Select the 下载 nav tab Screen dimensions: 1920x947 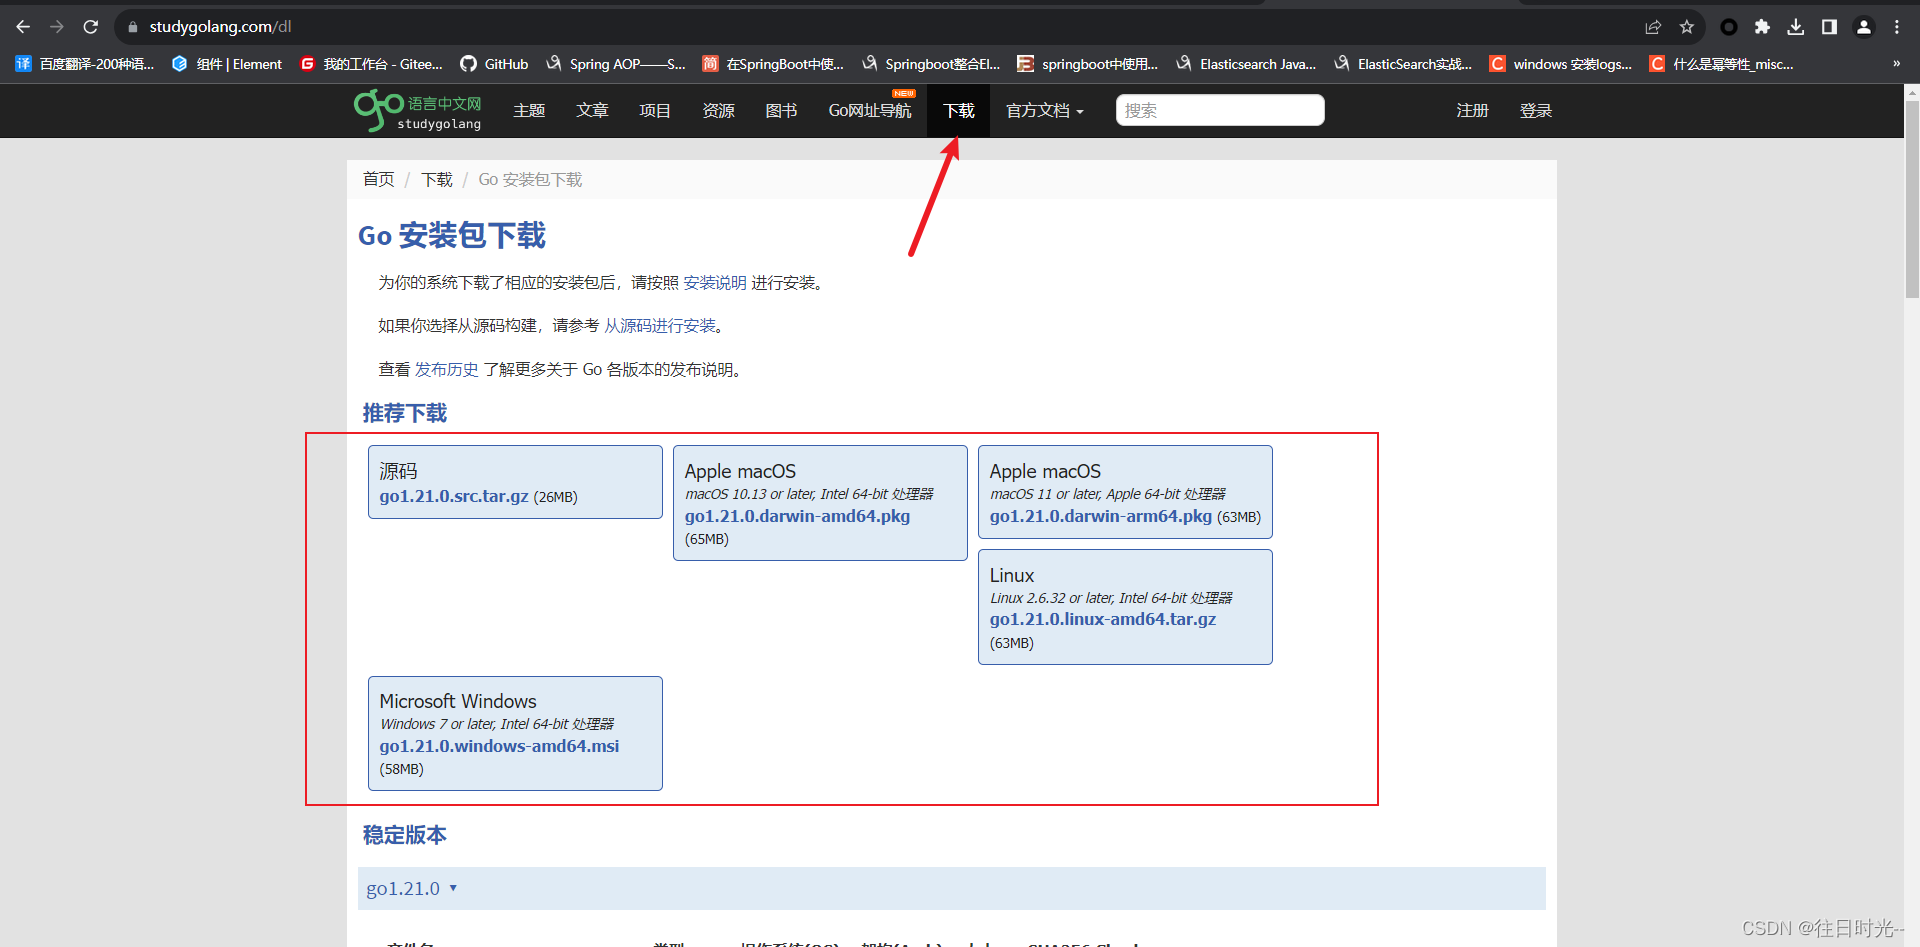pos(959,111)
